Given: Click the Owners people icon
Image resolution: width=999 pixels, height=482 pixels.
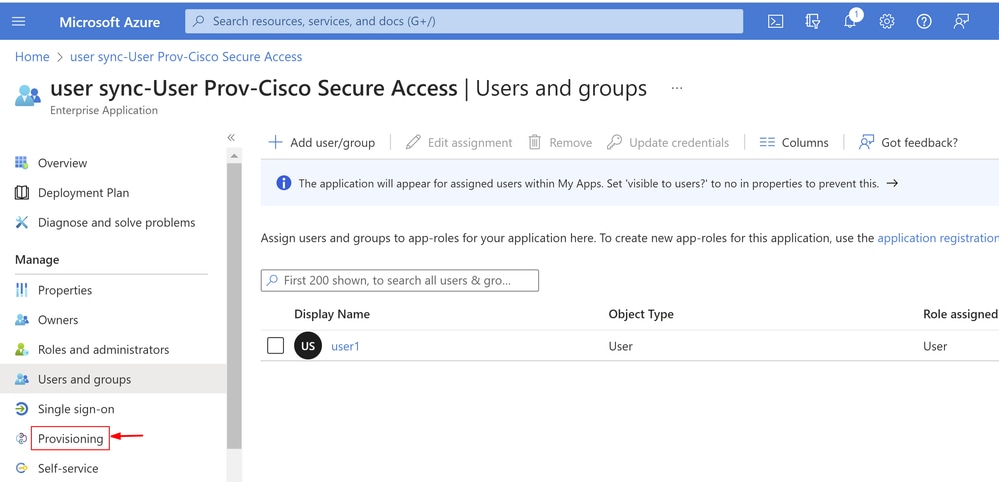Looking at the screenshot, I should click(22, 320).
